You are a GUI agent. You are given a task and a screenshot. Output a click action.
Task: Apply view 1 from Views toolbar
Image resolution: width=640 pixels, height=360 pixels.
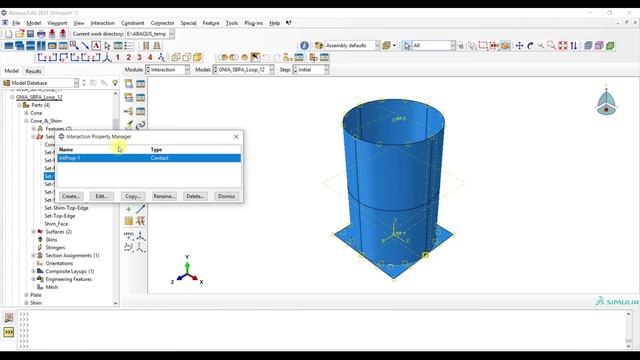coord(118,58)
